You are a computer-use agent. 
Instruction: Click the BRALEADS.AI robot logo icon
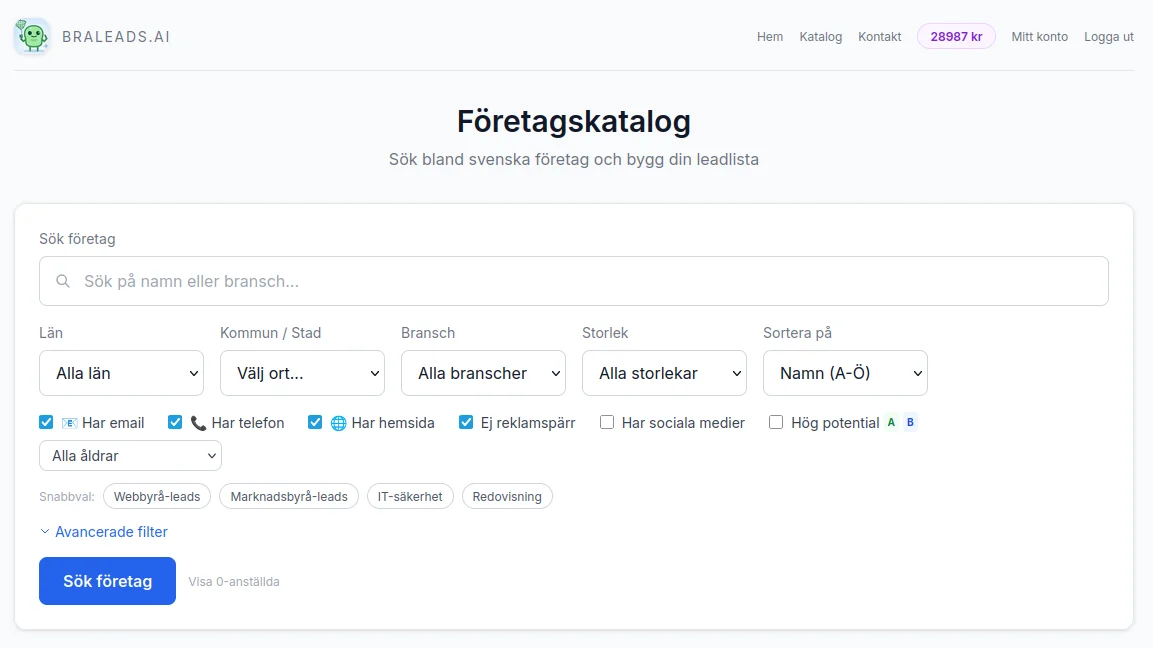coord(32,37)
